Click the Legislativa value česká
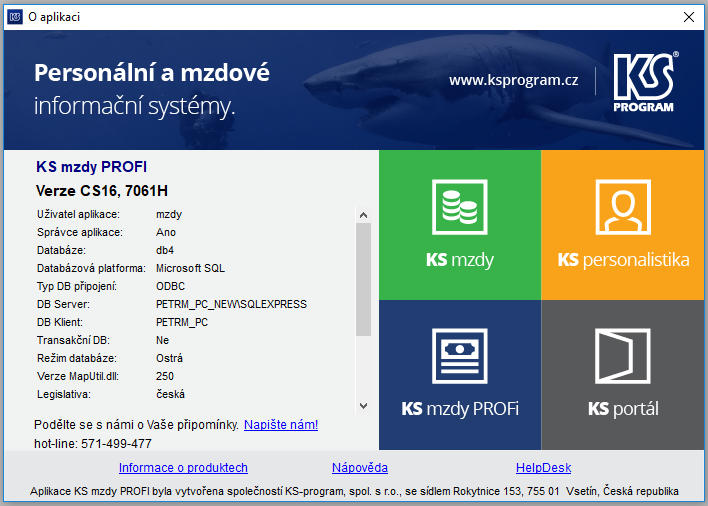 170,395
